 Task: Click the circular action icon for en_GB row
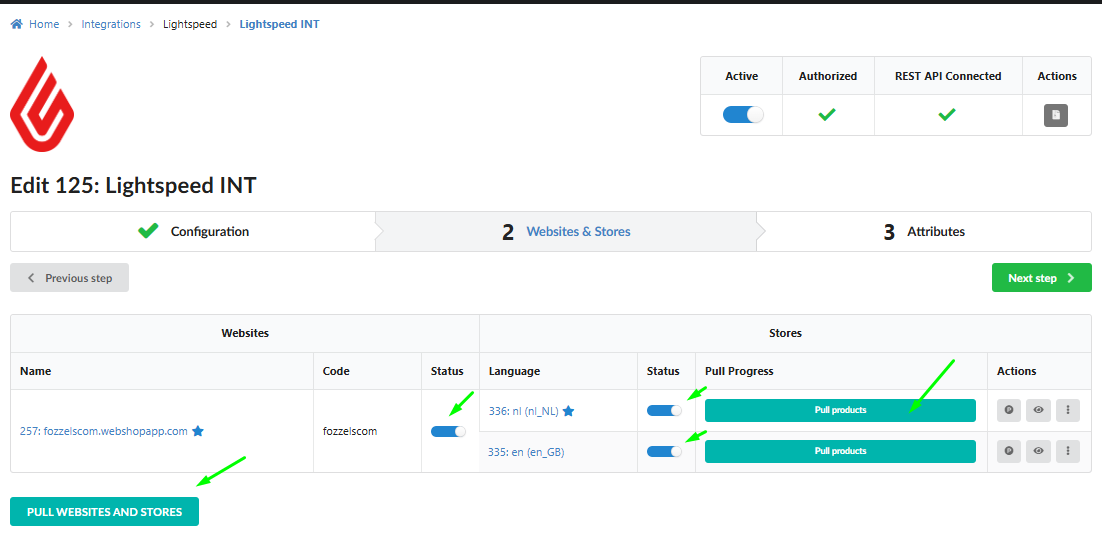1009,451
